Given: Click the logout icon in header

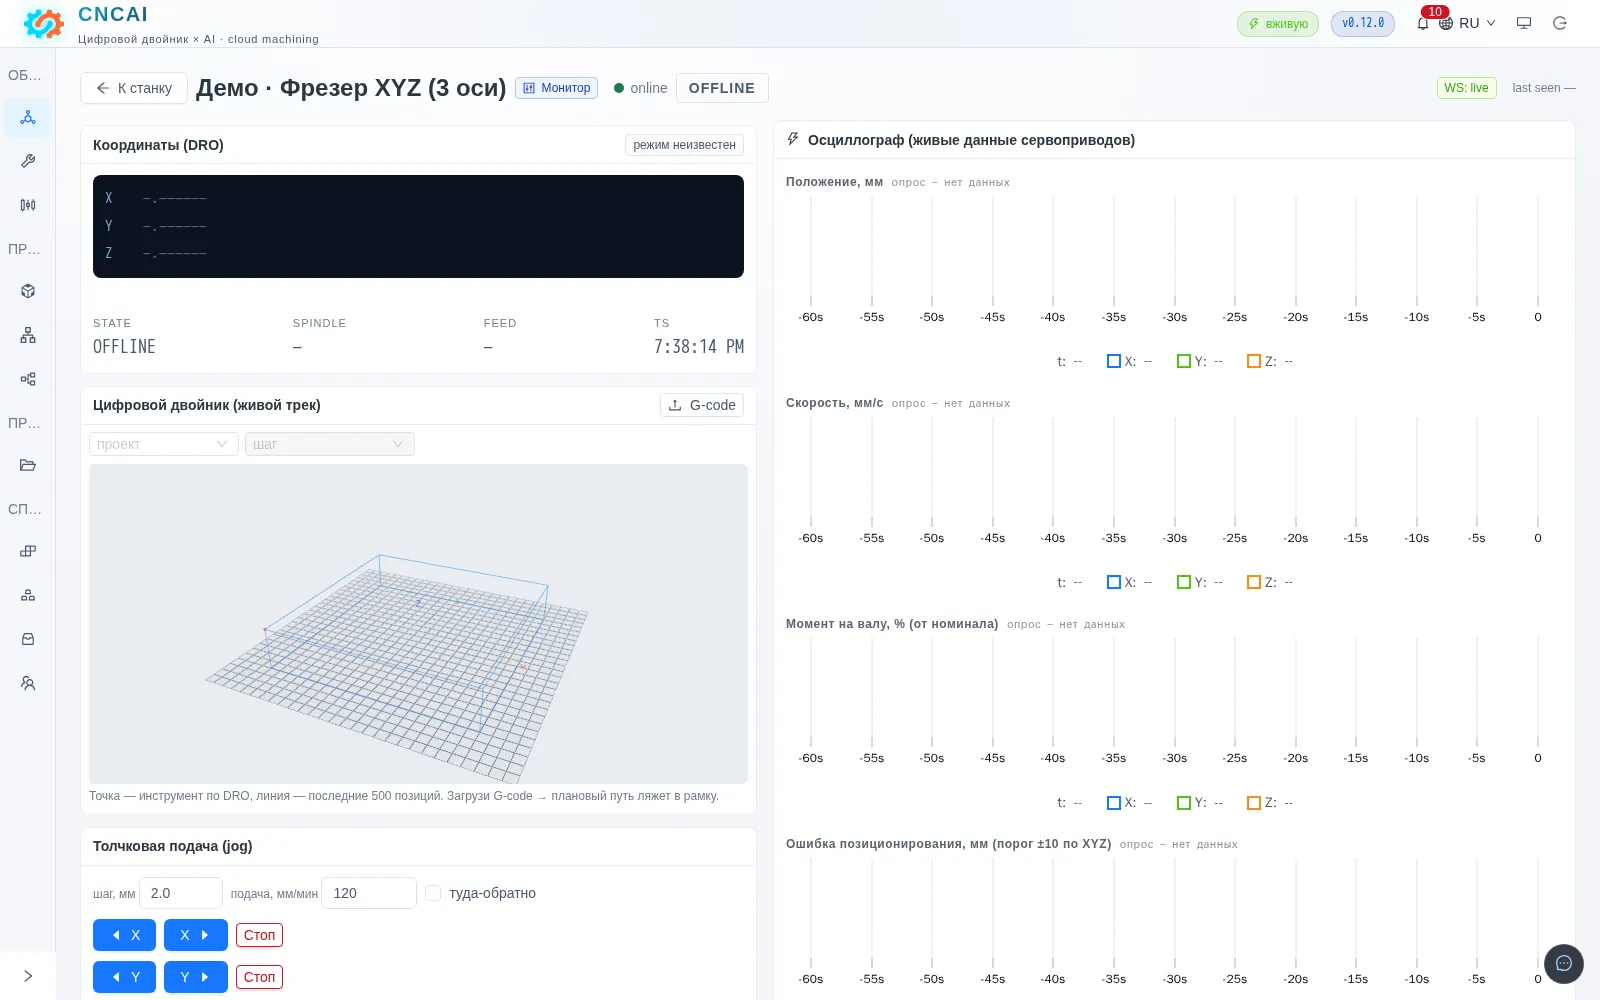Looking at the screenshot, I should (x=1560, y=23).
